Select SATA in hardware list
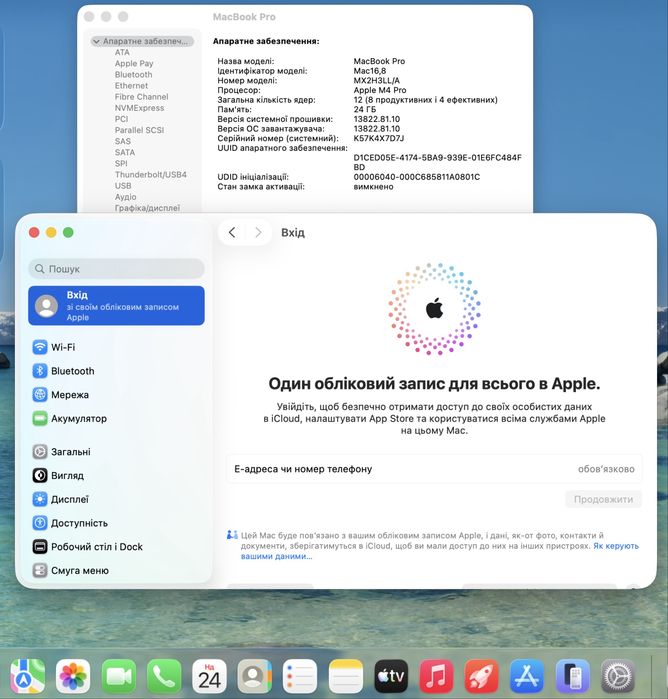 coord(125,152)
